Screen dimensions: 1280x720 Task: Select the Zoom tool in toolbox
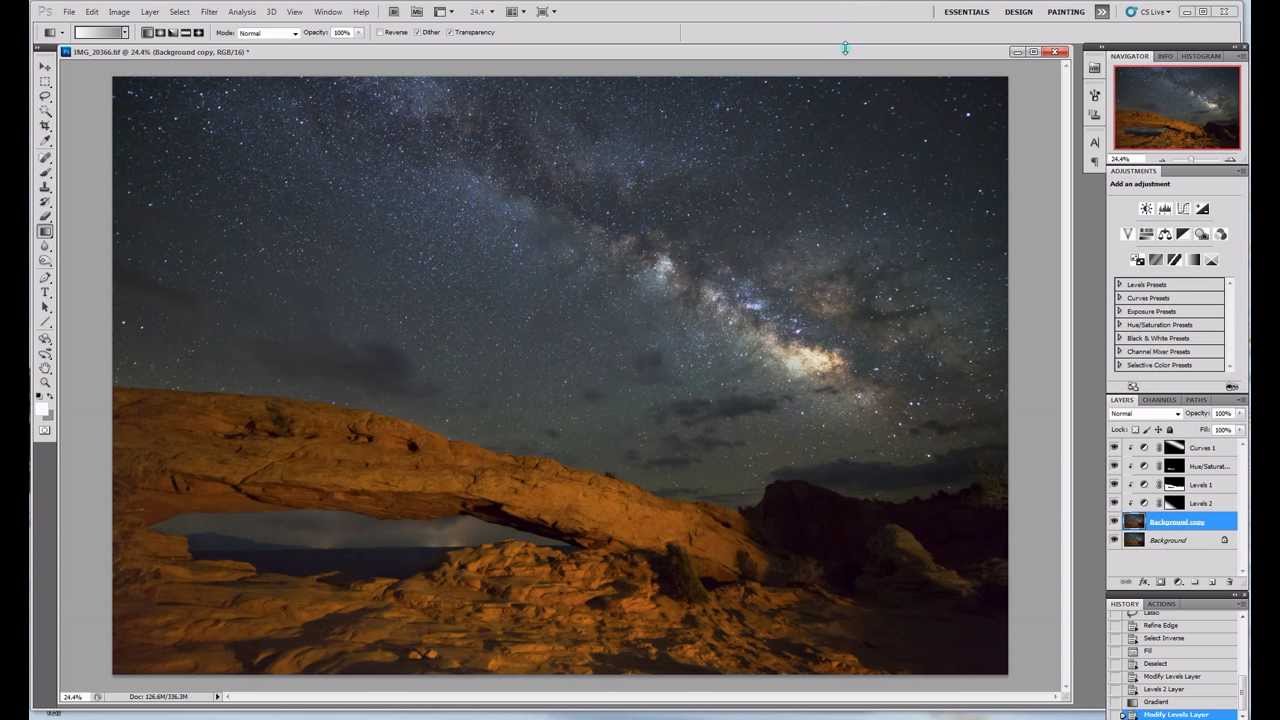coord(45,382)
